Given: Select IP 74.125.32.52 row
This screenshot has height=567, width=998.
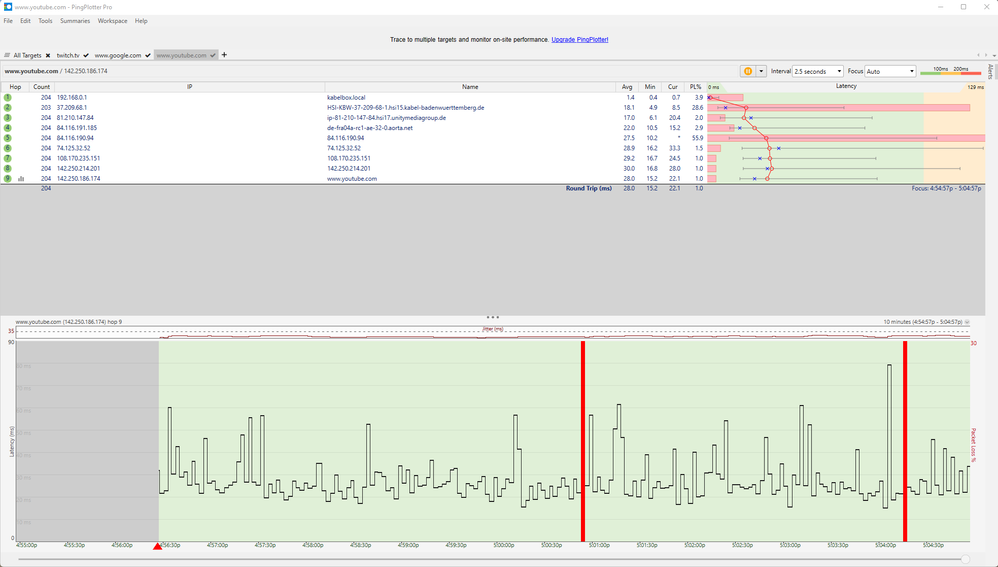Looking at the screenshot, I should click(74, 148).
